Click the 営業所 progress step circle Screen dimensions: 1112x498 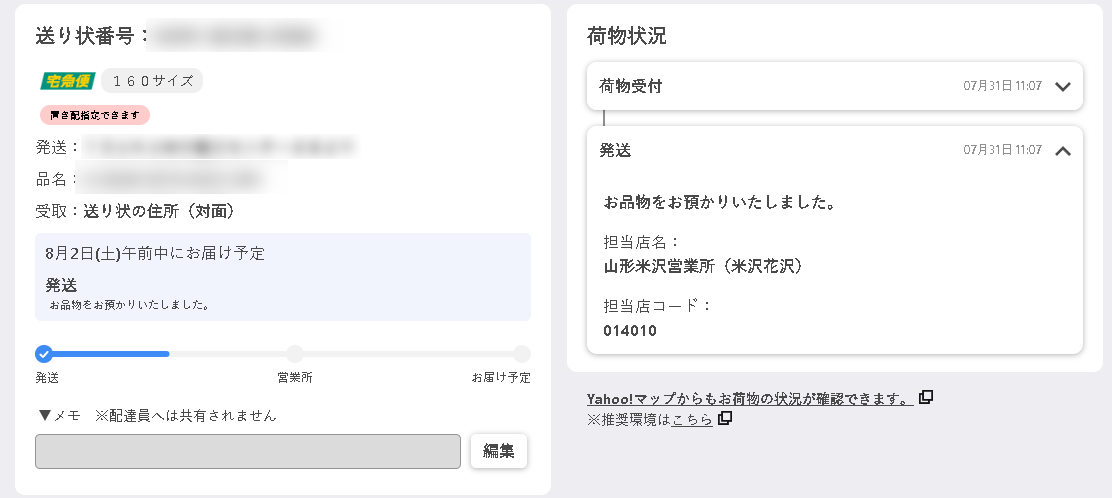point(295,353)
